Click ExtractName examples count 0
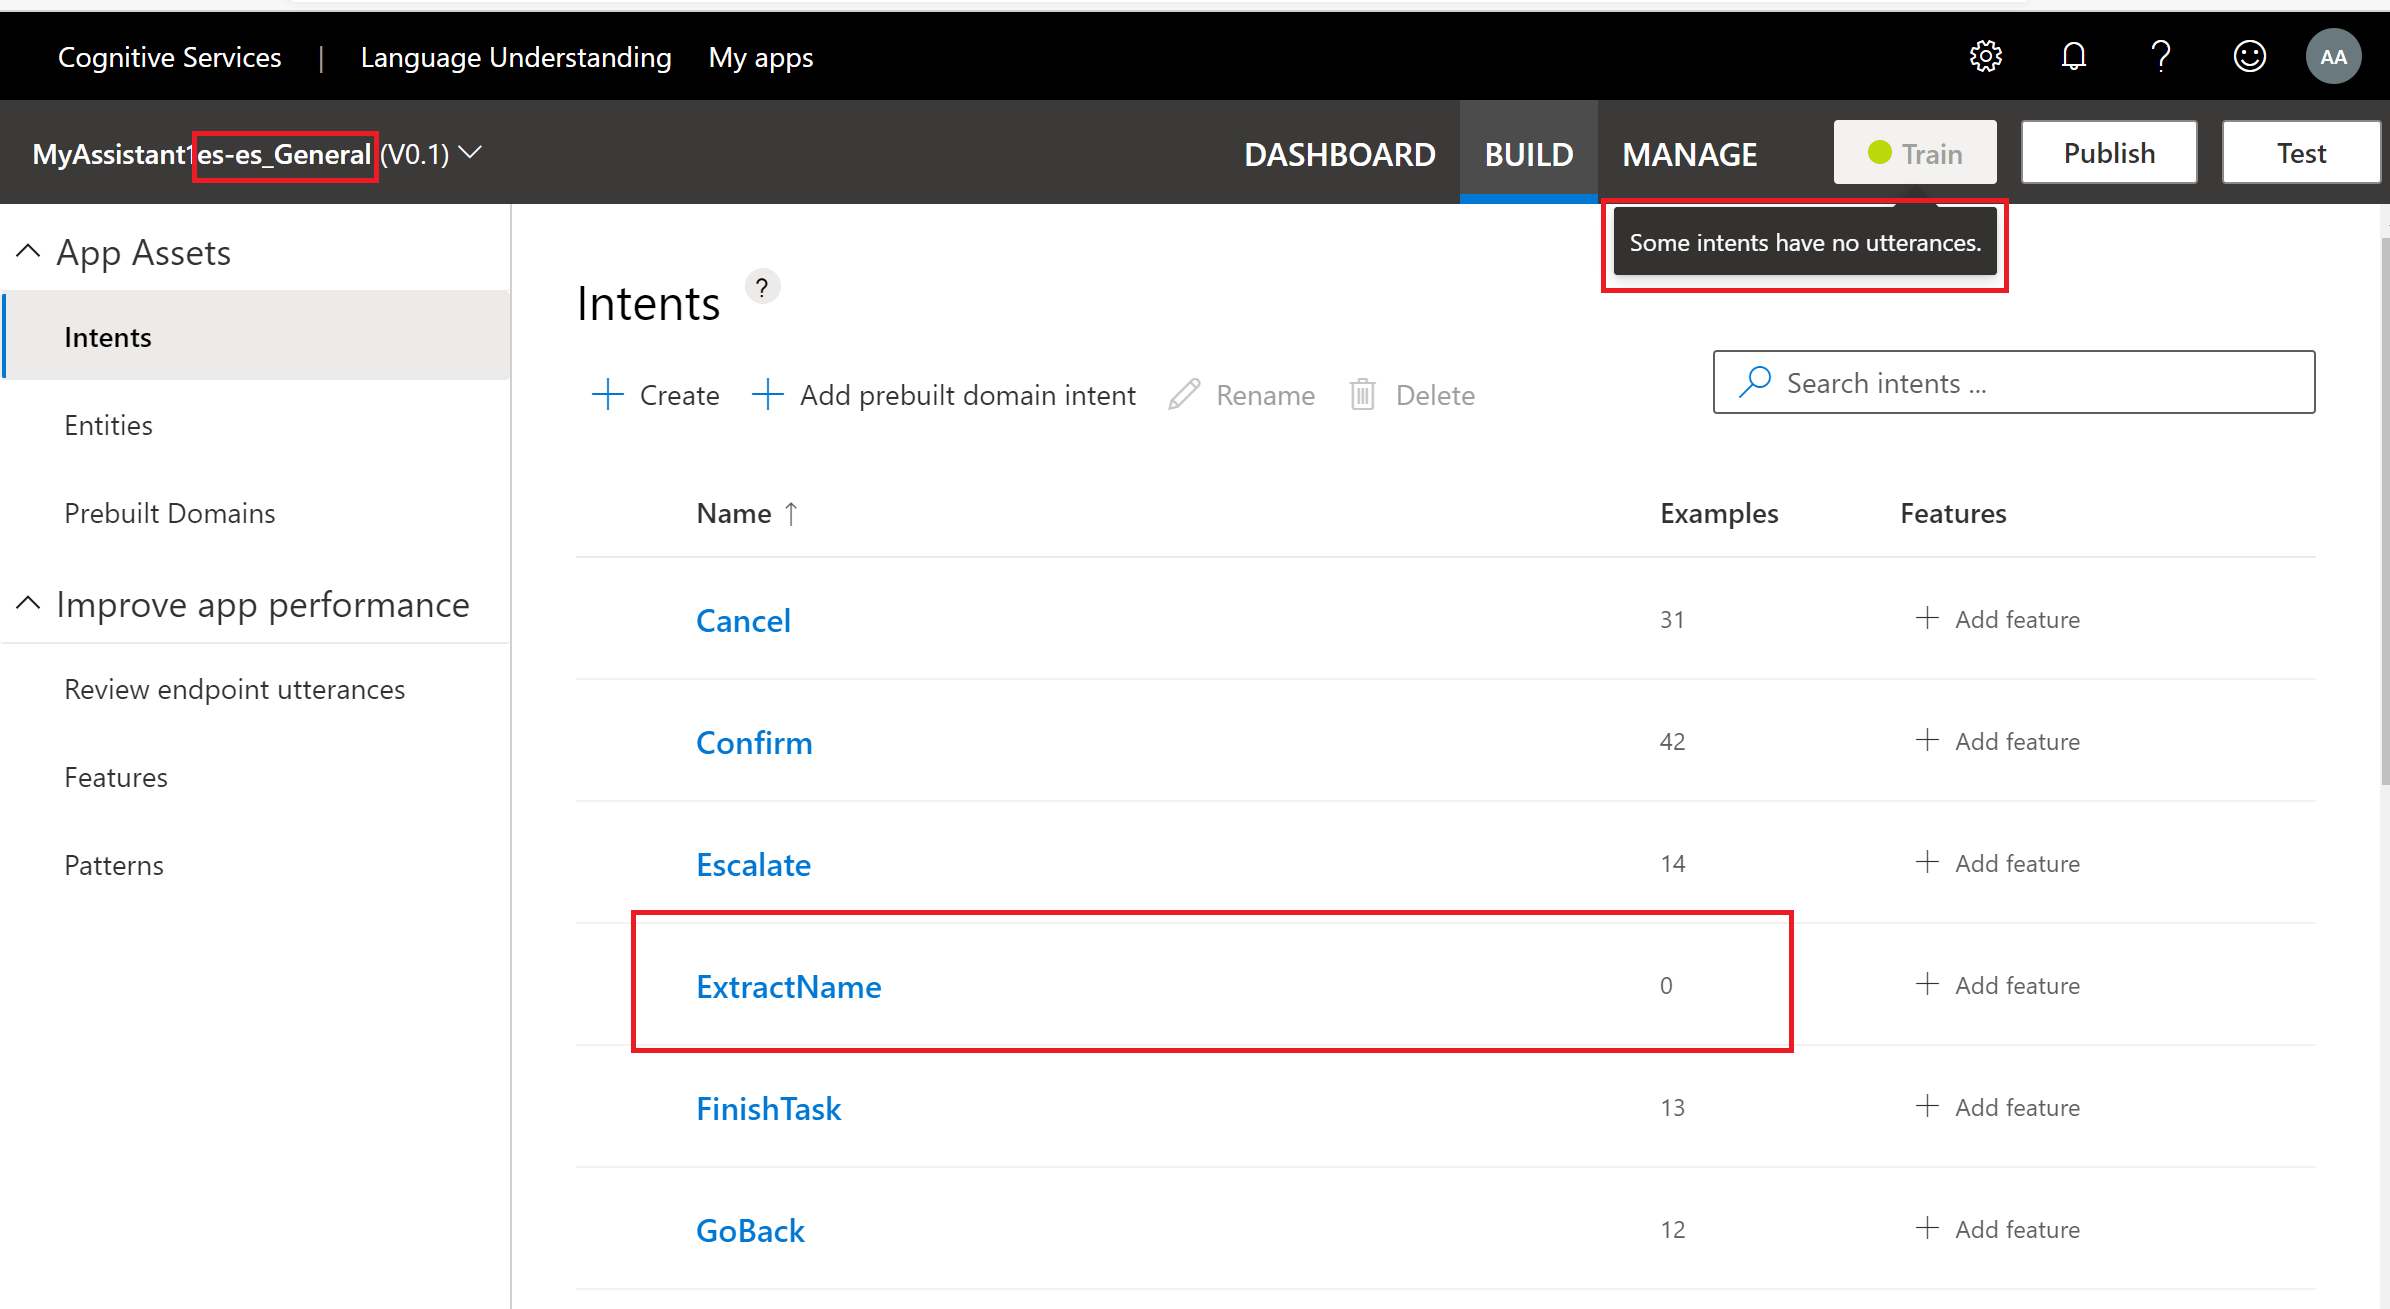The image size is (2390, 1309). click(1666, 986)
